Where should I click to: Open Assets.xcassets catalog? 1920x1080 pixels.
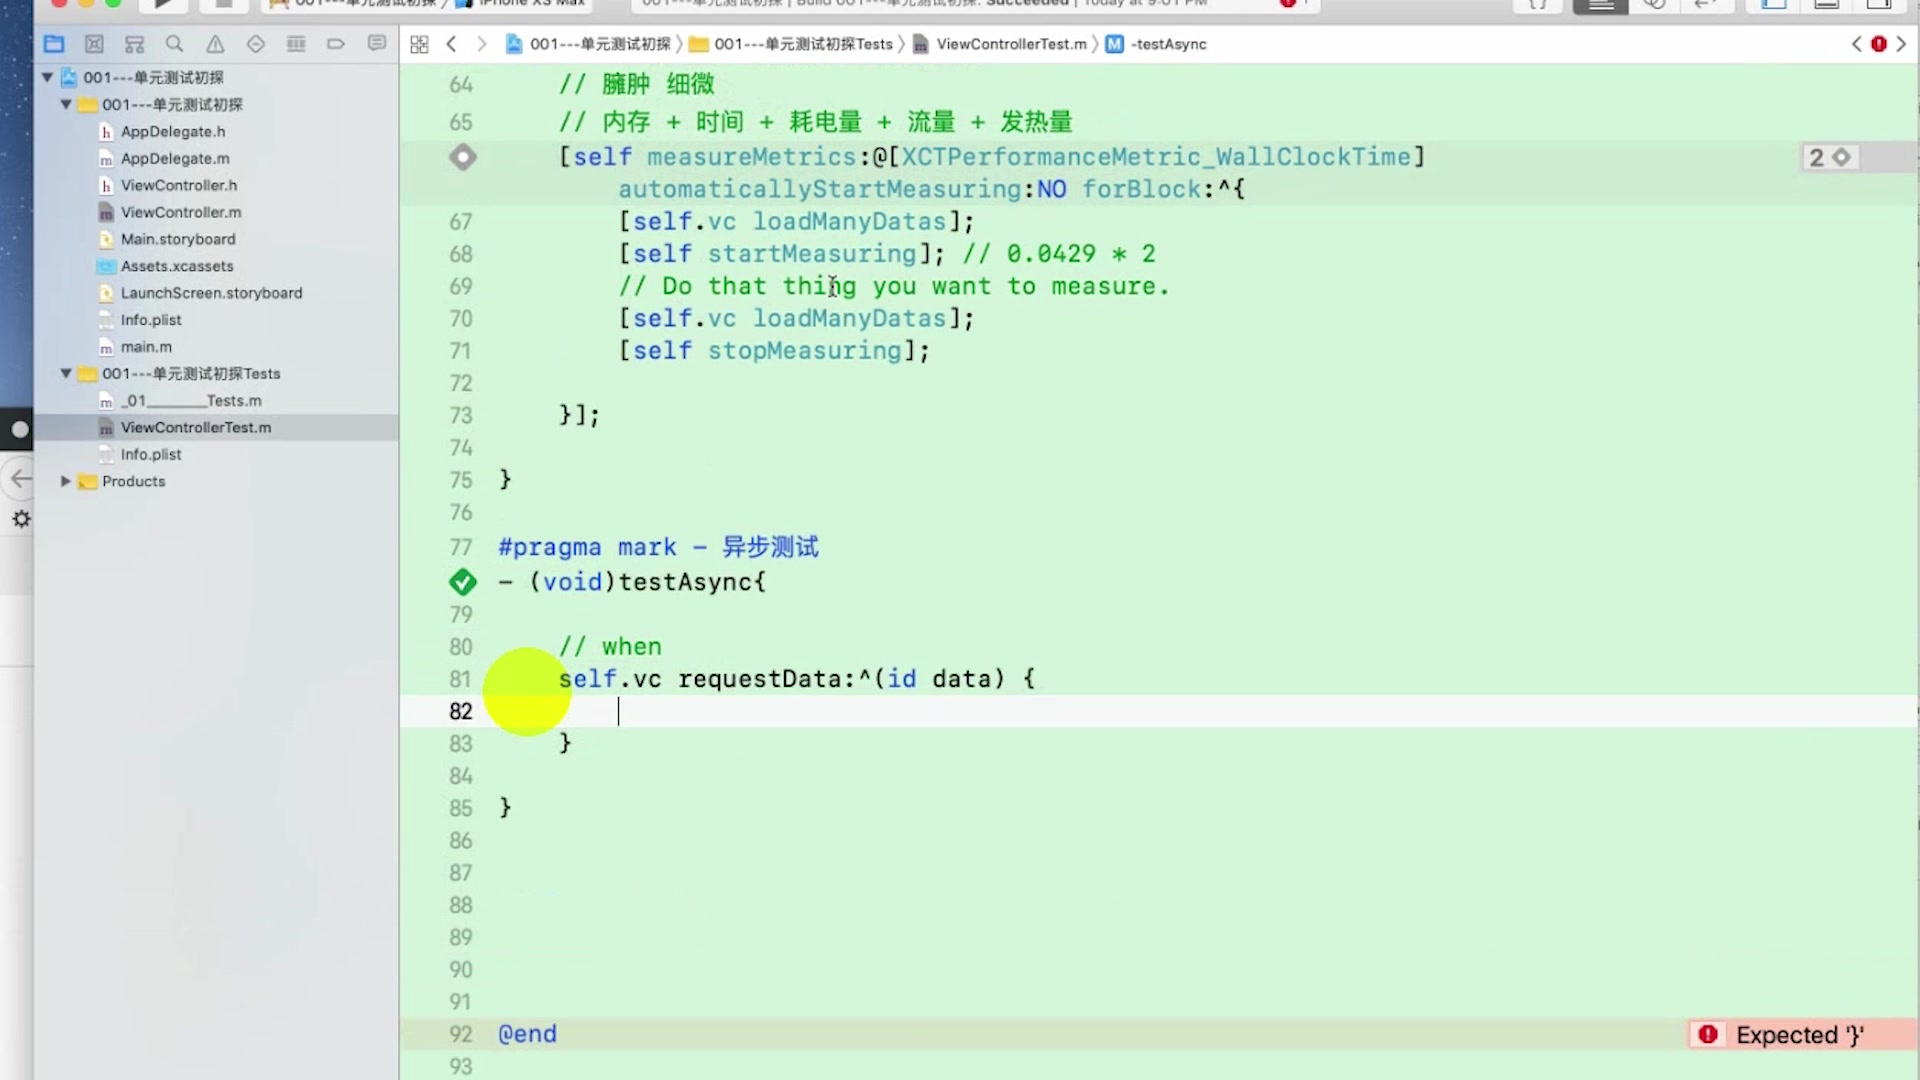177,266
